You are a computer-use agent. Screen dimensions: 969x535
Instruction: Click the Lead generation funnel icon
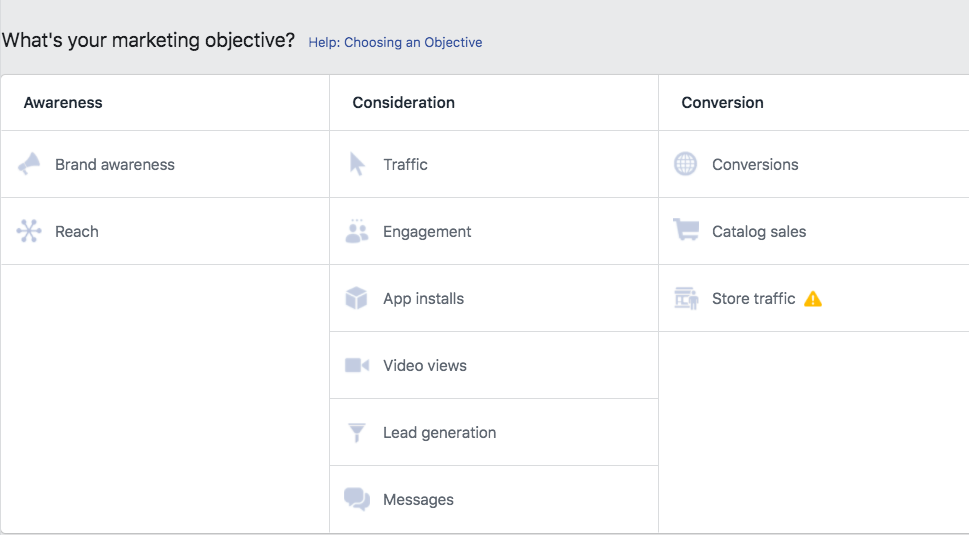click(357, 432)
